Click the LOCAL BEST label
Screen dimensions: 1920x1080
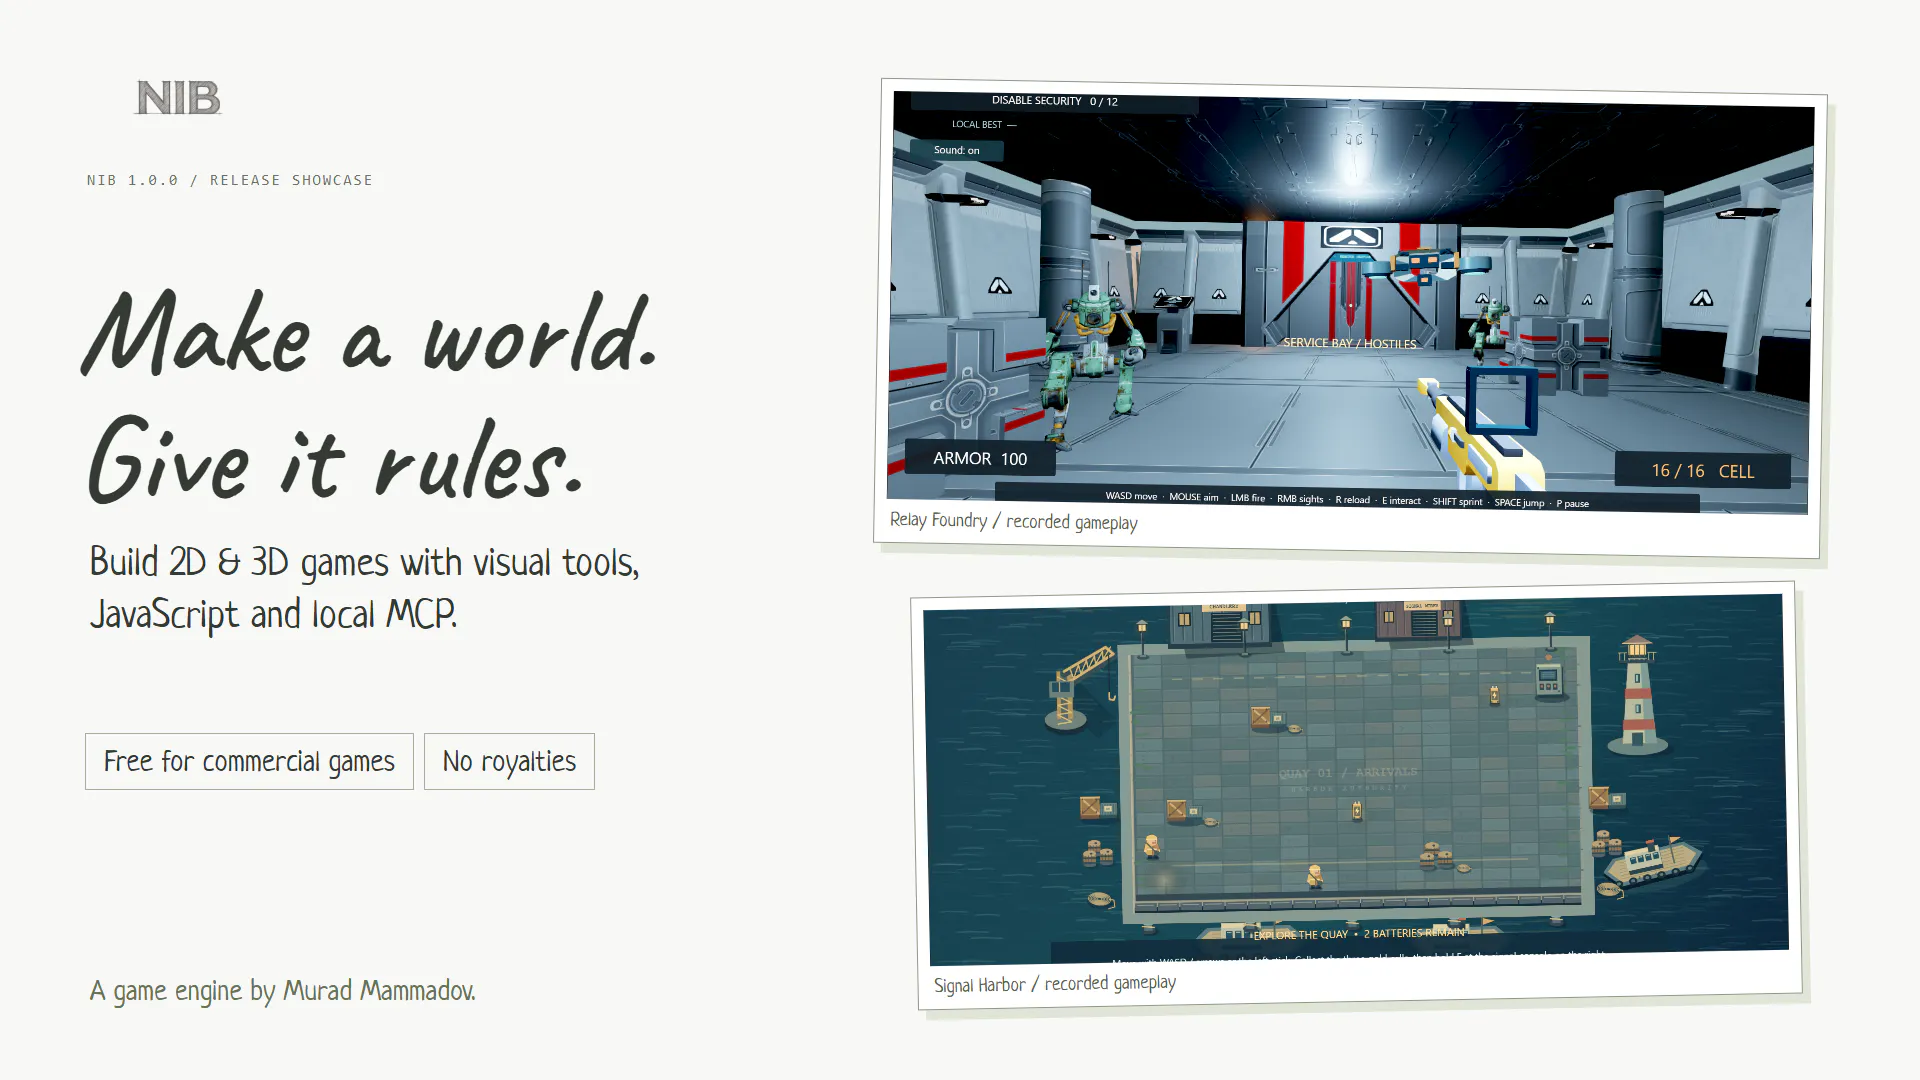click(x=983, y=125)
